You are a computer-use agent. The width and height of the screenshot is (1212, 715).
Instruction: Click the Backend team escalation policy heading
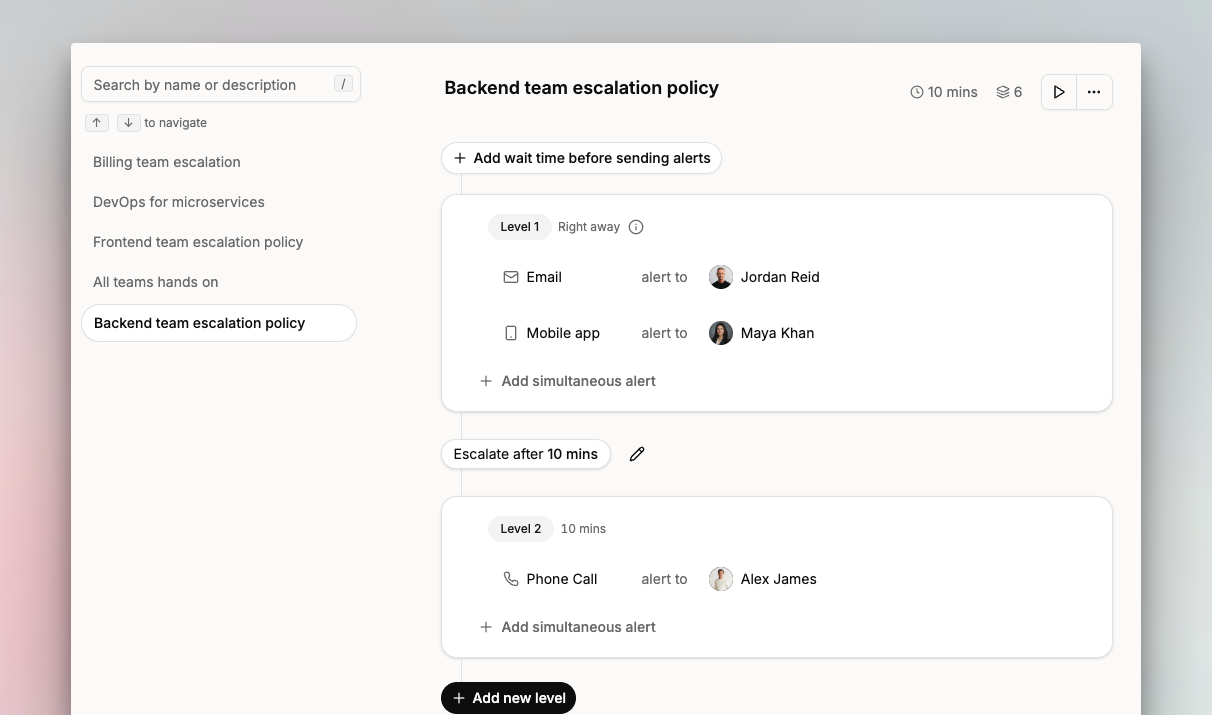[x=582, y=88]
